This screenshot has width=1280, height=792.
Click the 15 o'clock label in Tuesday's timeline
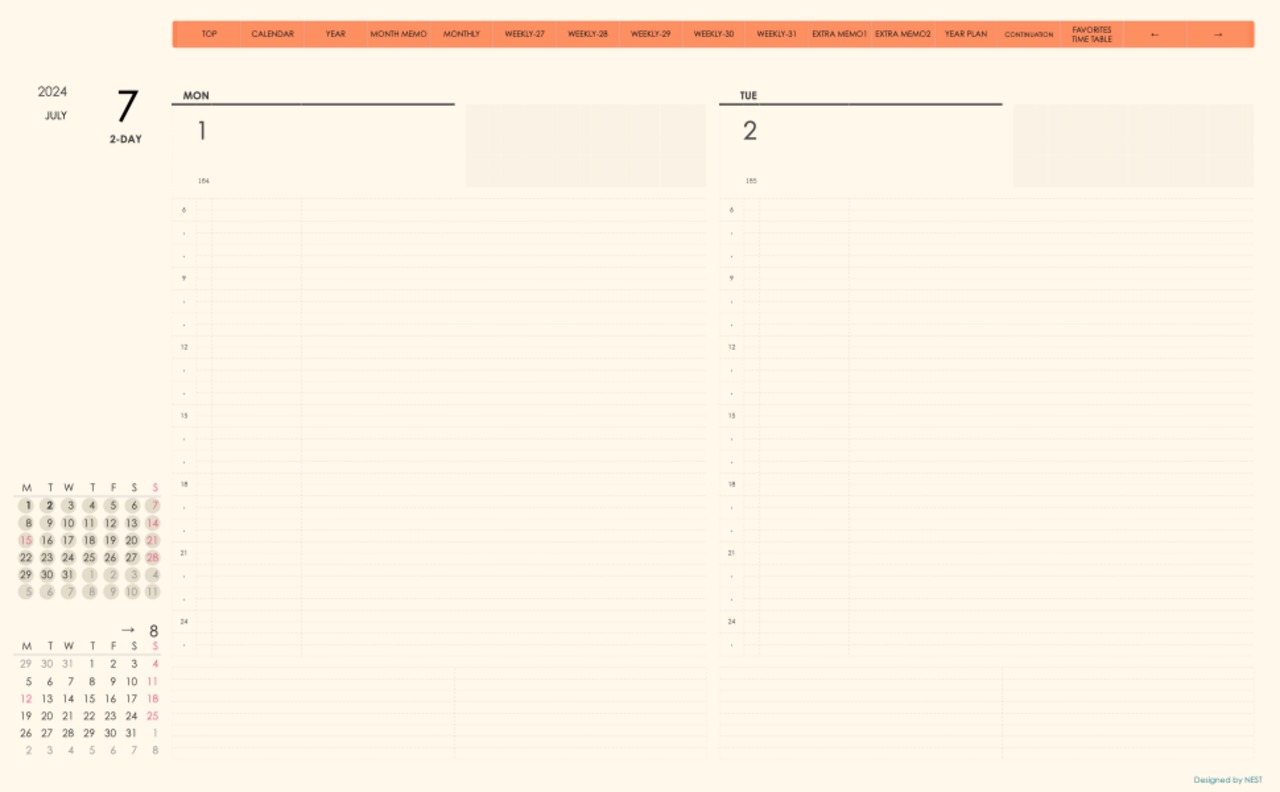(732, 415)
